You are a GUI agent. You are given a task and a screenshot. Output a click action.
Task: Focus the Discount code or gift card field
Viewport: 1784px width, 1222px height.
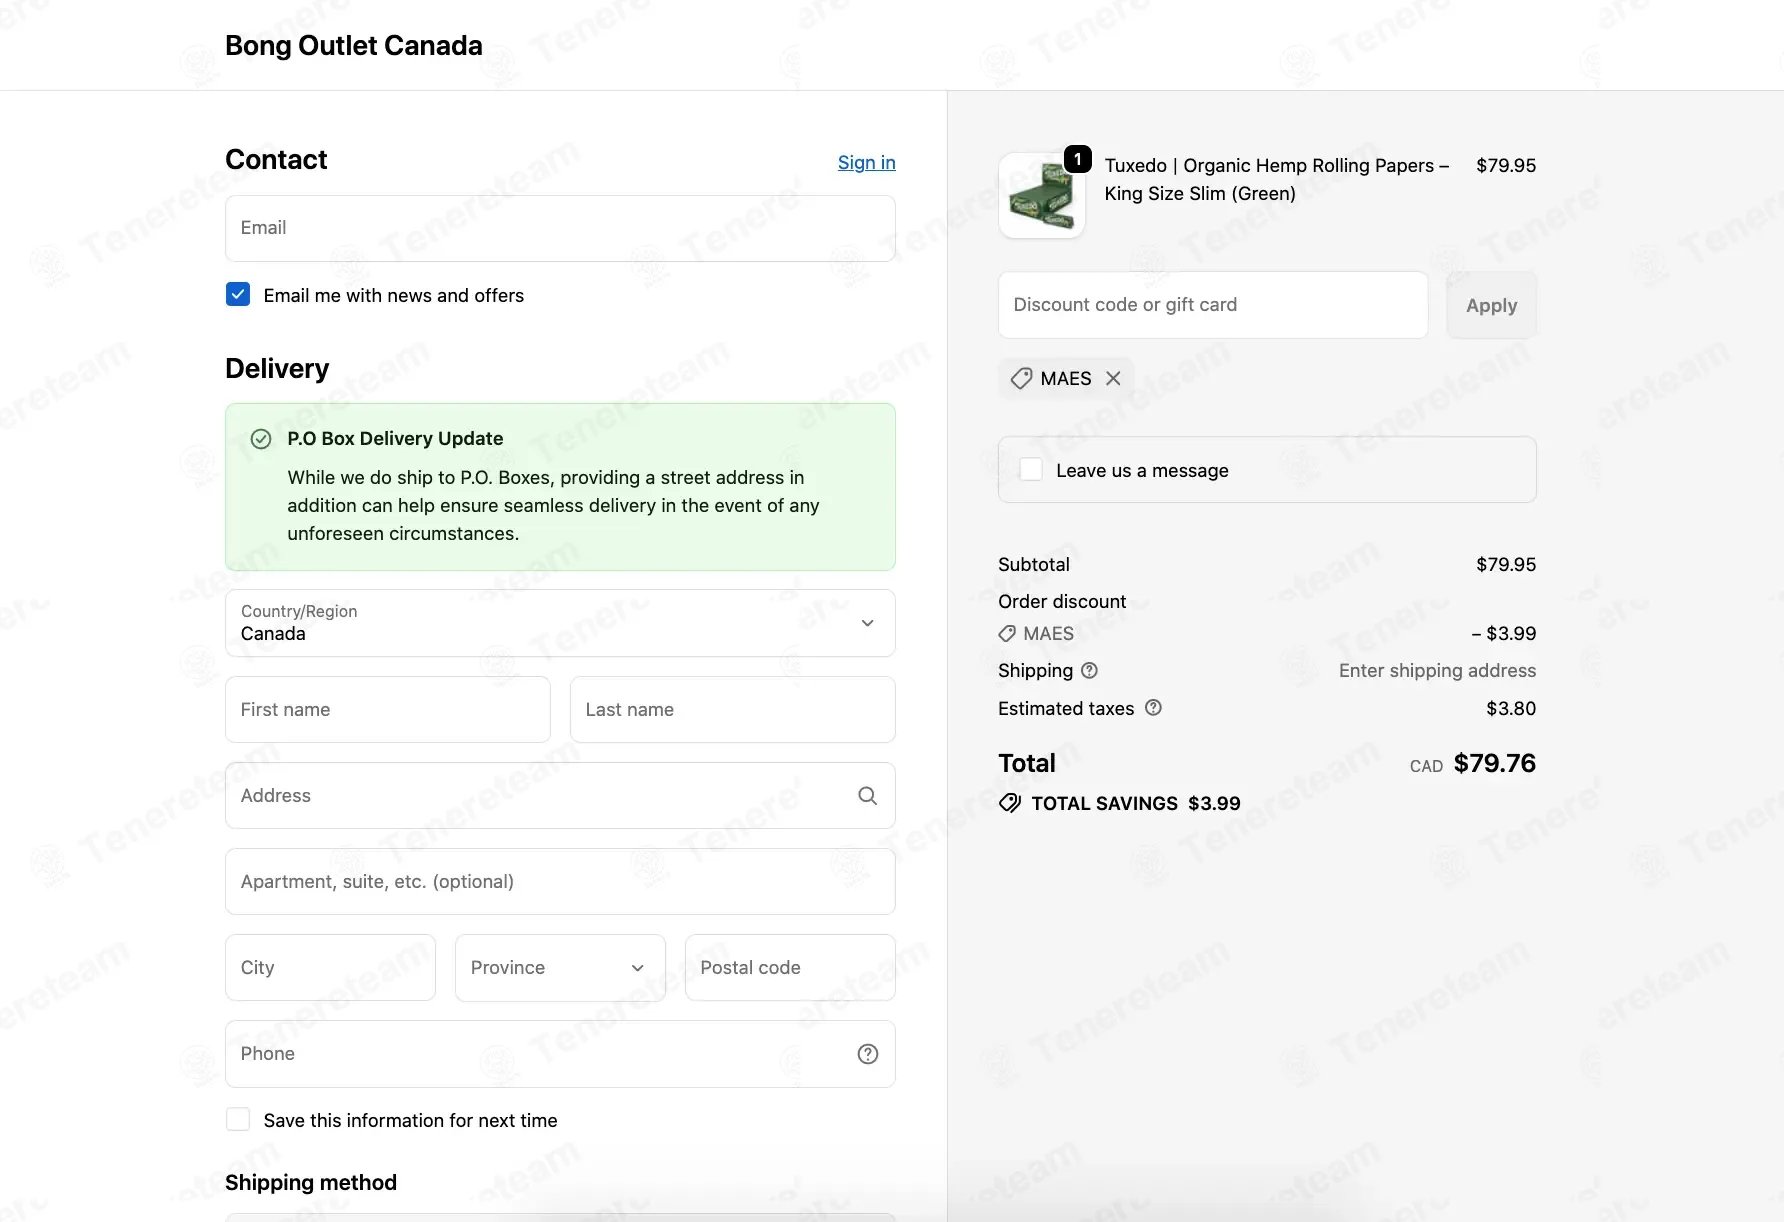[1213, 305]
